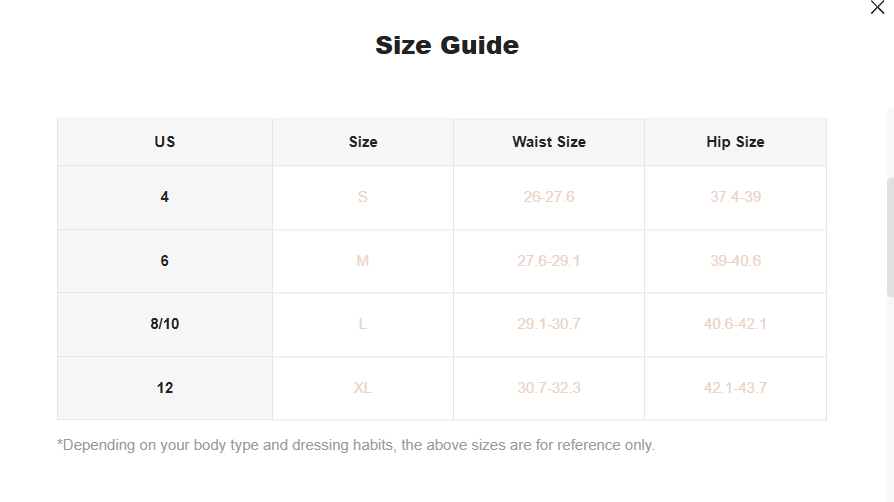Close the Size Guide popup
Image resolution: width=894 pixels, height=502 pixels.
point(877,8)
